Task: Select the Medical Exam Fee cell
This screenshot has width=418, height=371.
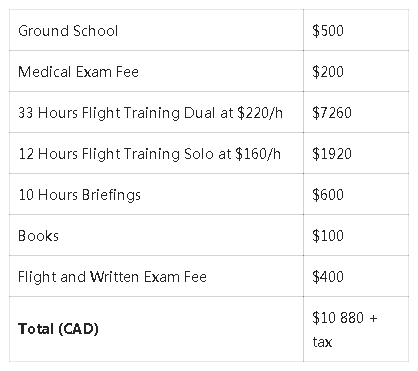Action: click(156, 71)
